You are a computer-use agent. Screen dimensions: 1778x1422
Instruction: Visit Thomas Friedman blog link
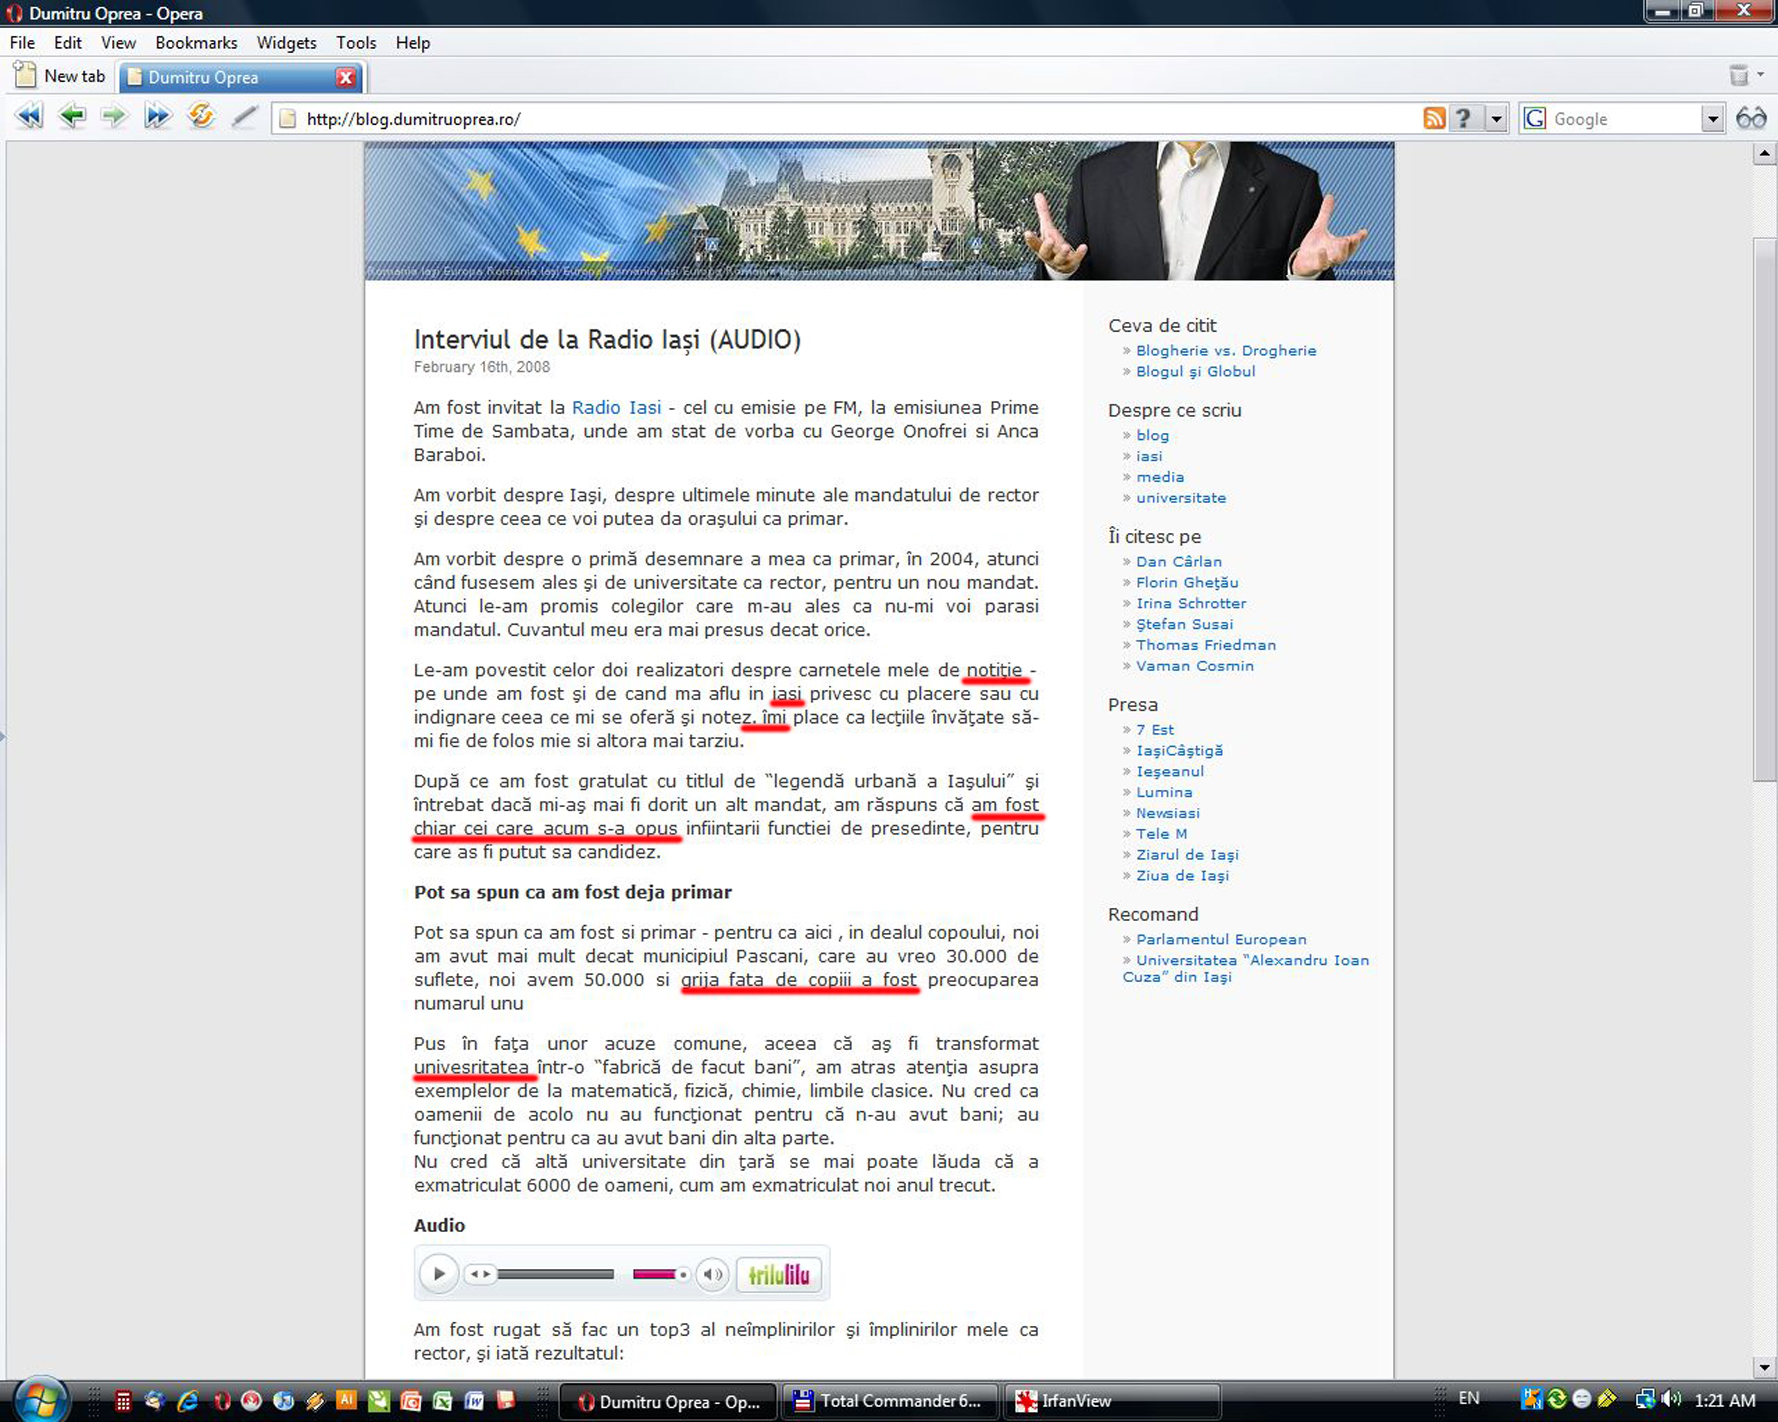(x=1206, y=645)
